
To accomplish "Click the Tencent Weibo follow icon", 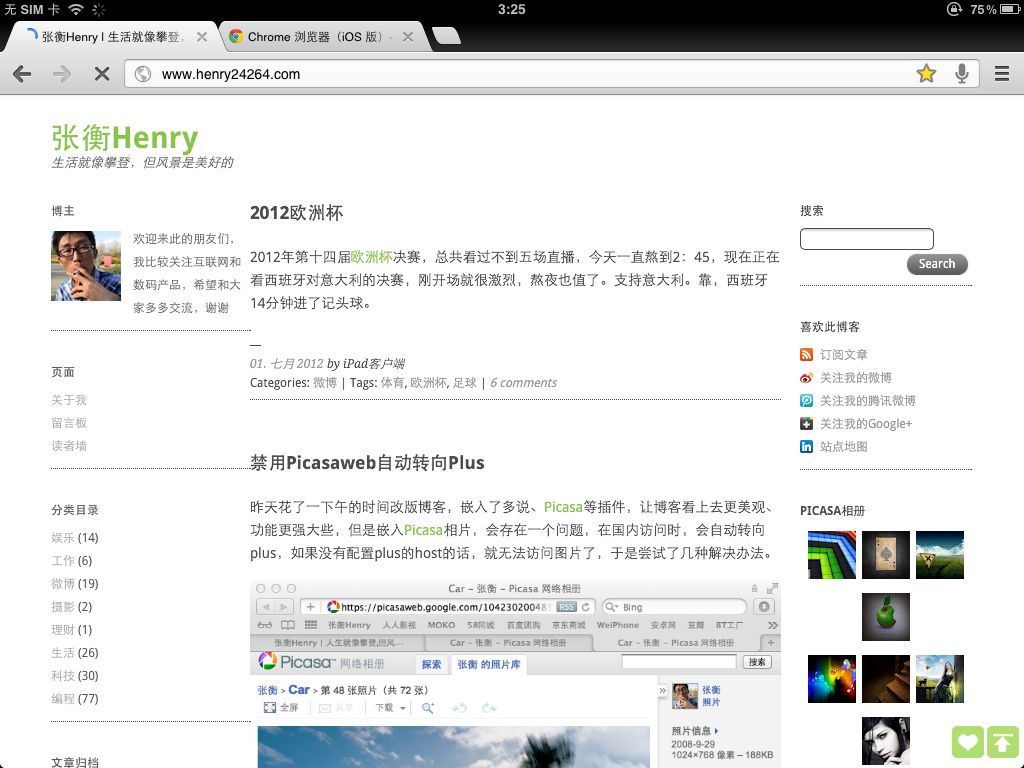I will tap(808, 400).
